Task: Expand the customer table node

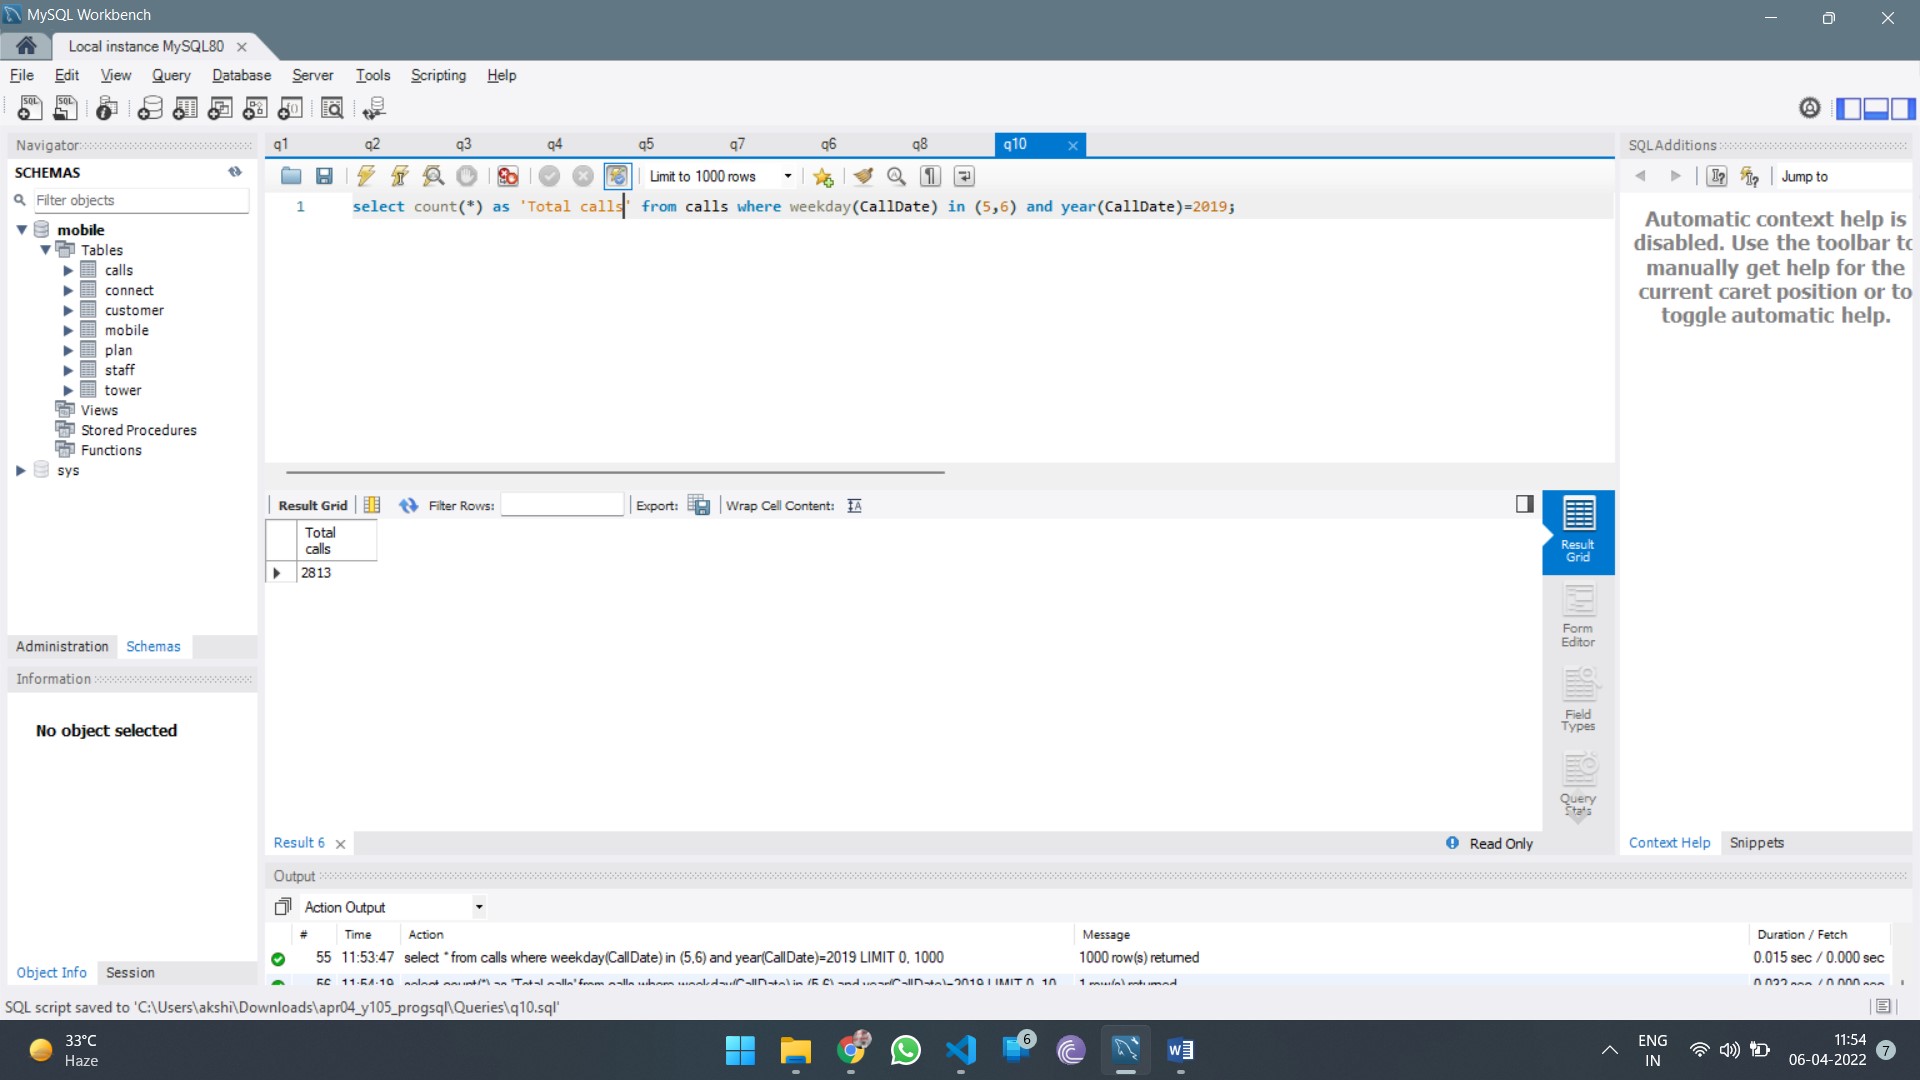Action: click(68, 310)
